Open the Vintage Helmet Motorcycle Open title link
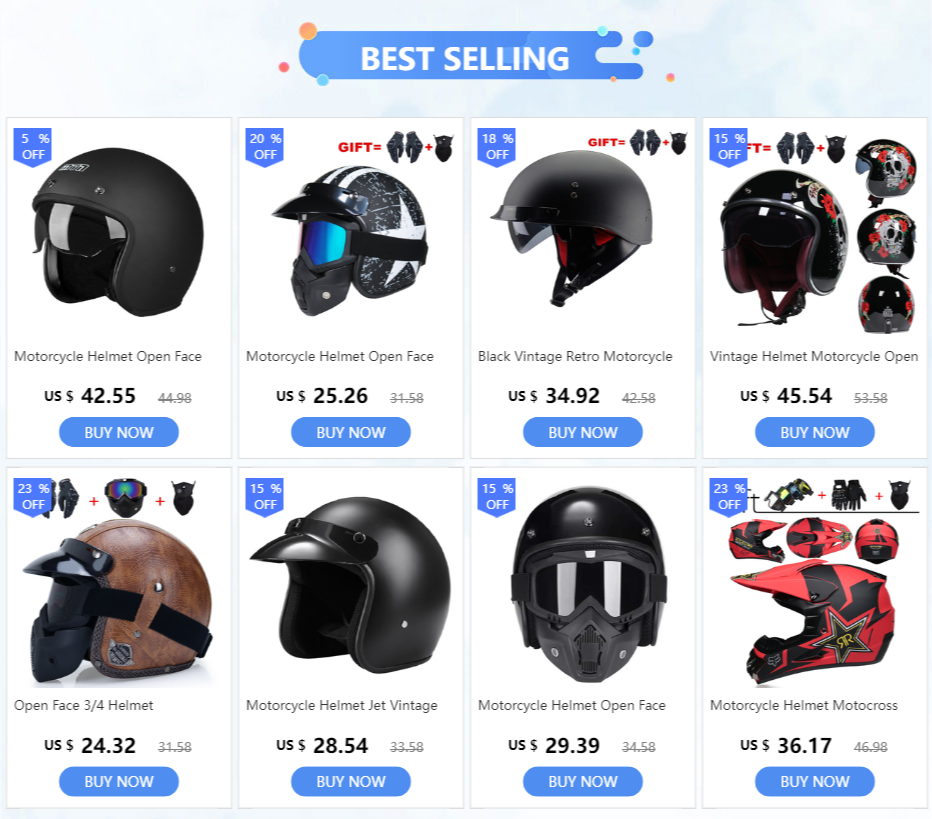Image resolution: width=932 pixels, height=819 pixels. click(814, 357)
